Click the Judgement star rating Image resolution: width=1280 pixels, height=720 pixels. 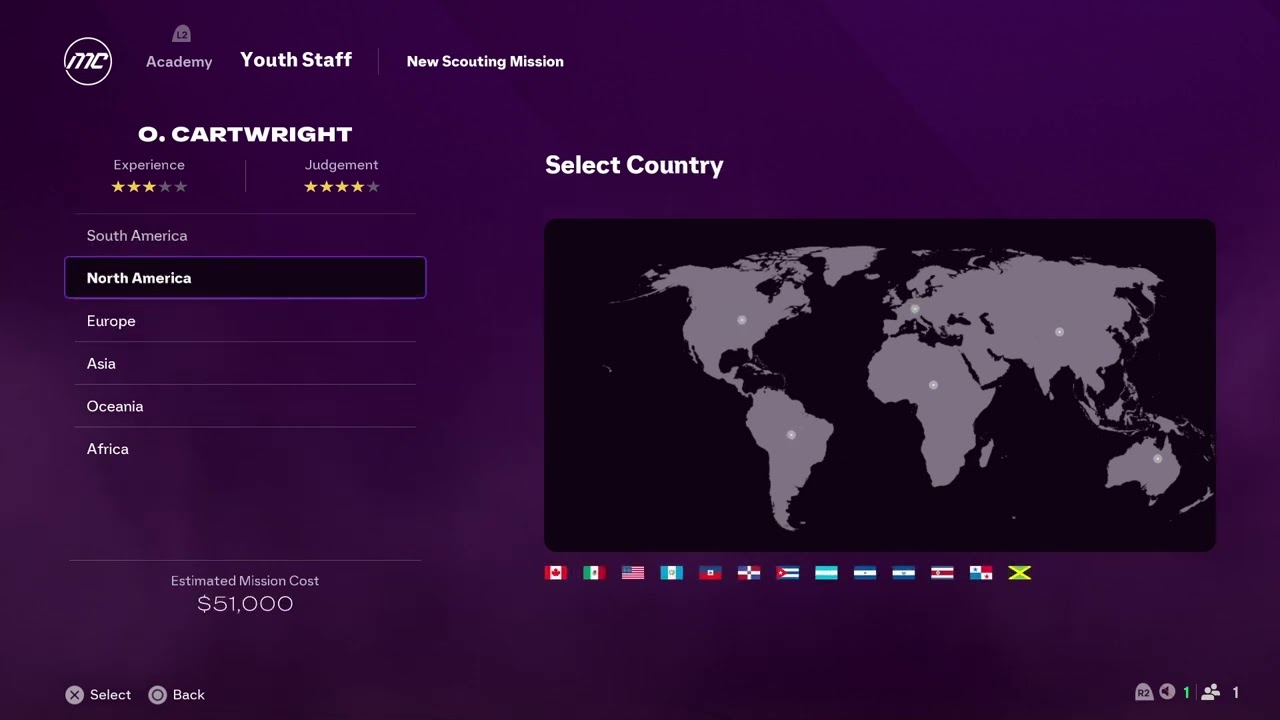point(342,187)
